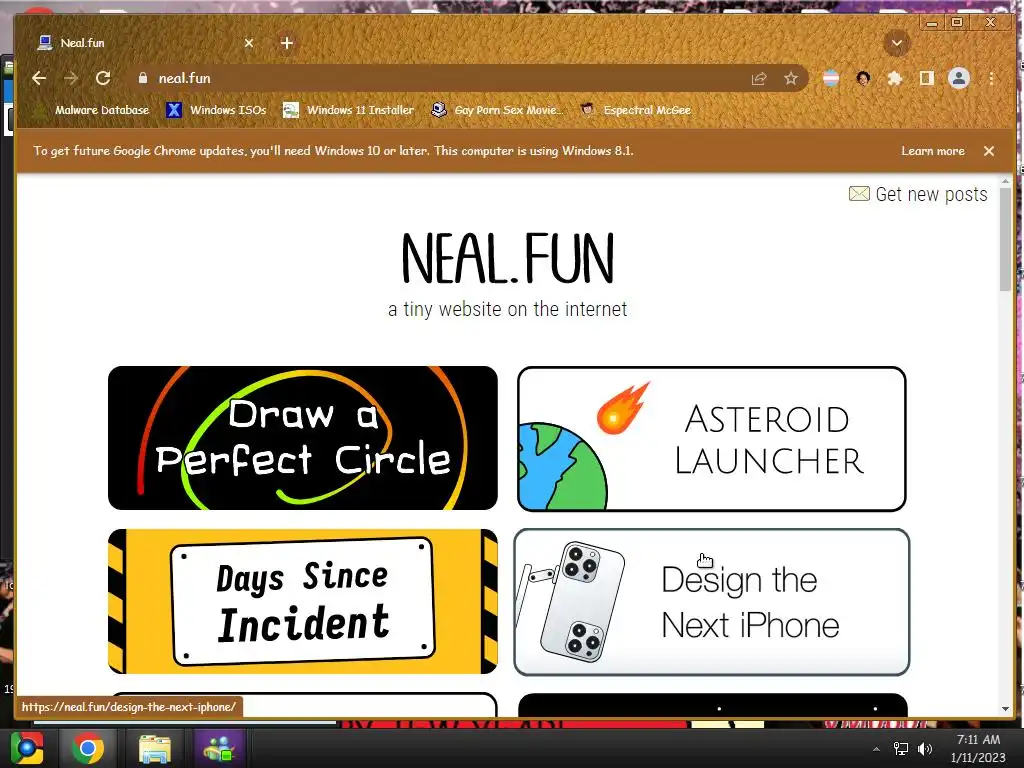Open Days Since Incident card

click(x=302, y=601)
